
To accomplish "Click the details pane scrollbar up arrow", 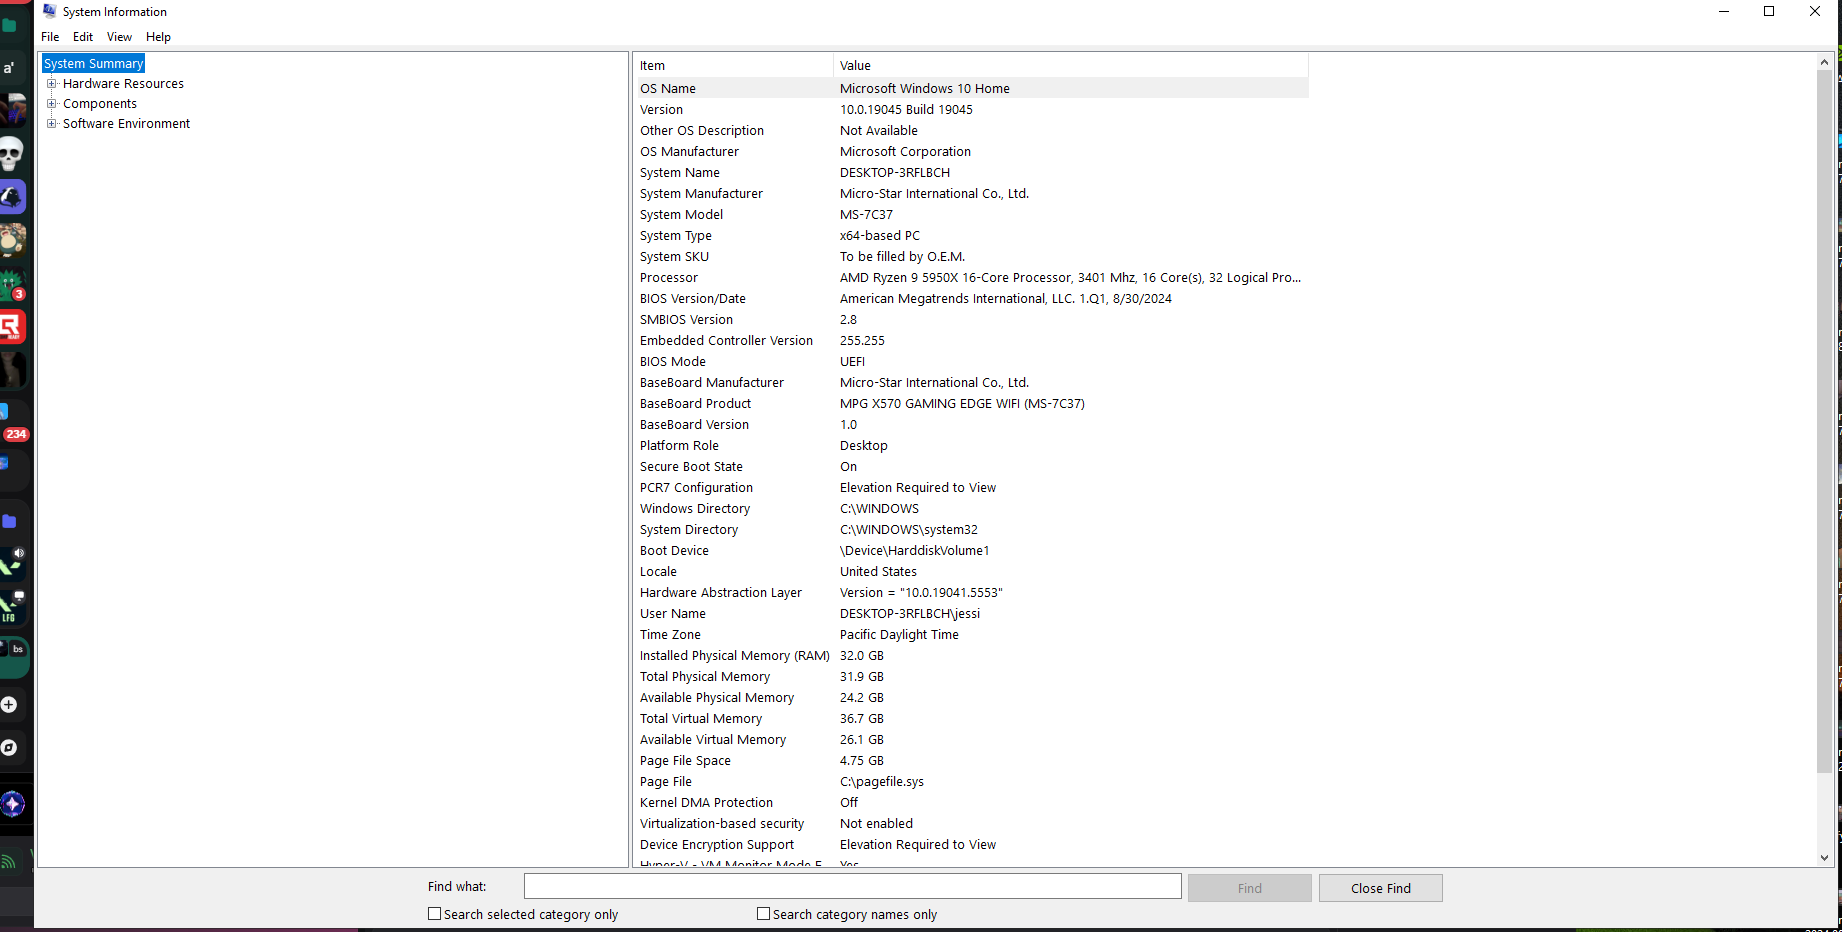I will [1824, 62].
